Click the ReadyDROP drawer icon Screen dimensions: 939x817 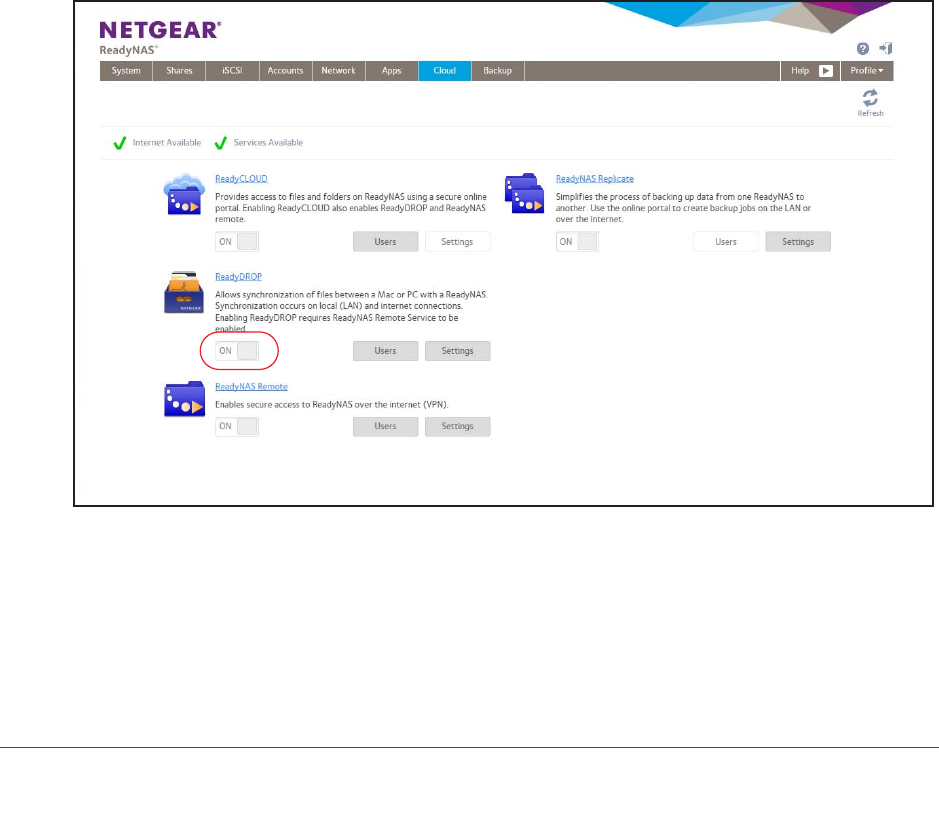click(x=184, y=292)
